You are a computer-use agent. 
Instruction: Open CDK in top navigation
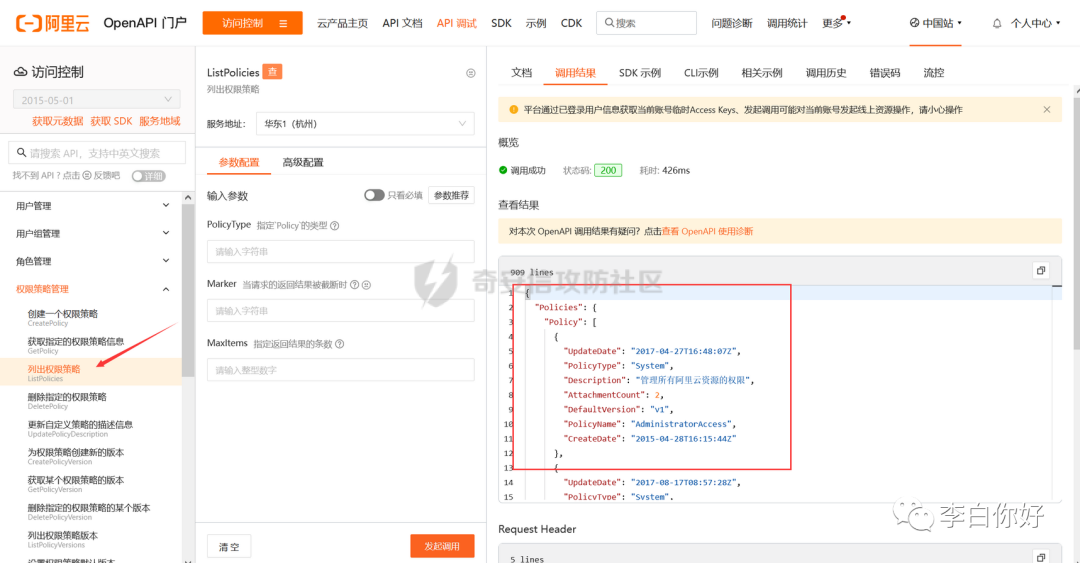coord(571,23)
